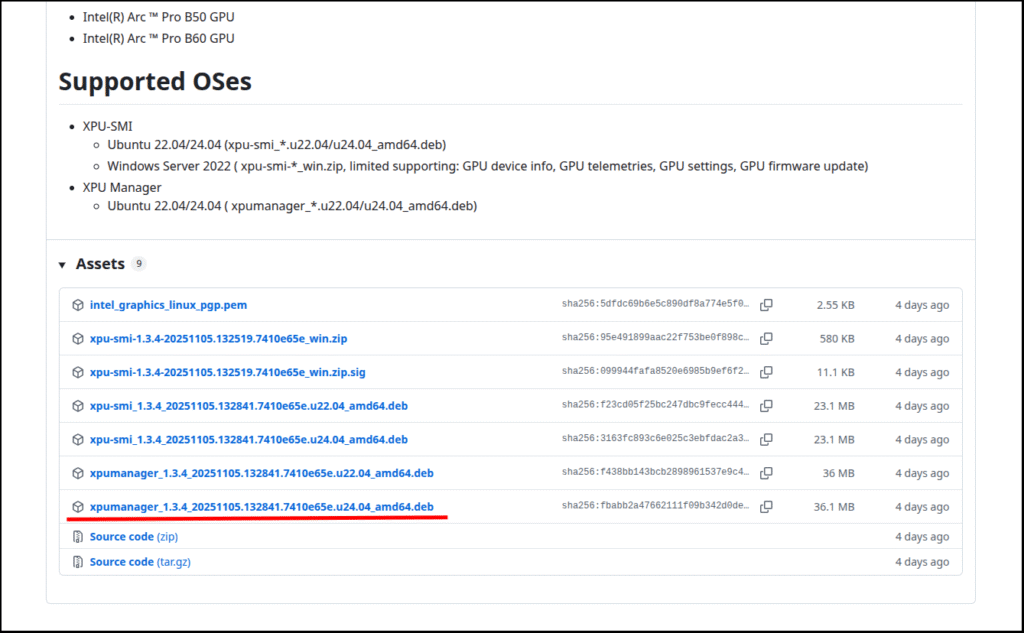The image size is (1024, 633).
Task: Download xpu-smi u24.04 amd64 deb package
Action: coord(248,439)
